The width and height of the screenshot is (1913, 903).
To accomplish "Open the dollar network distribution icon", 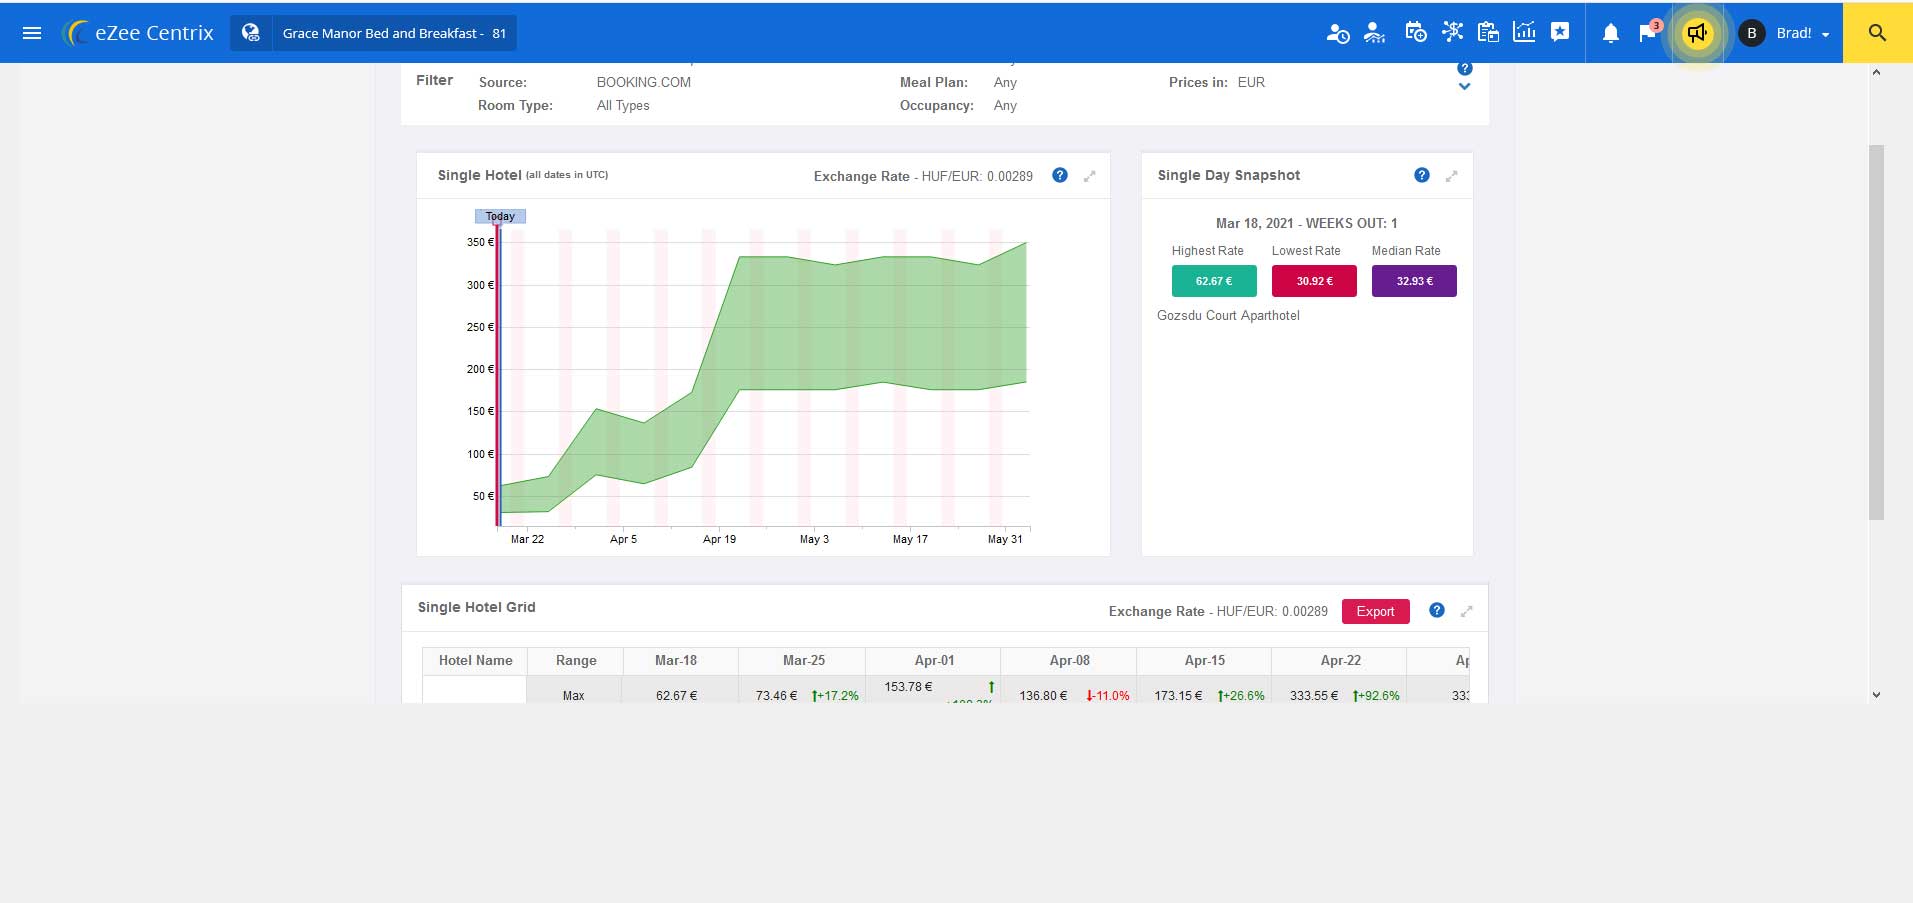I will pyautogui.click(x=1452, y=32).
